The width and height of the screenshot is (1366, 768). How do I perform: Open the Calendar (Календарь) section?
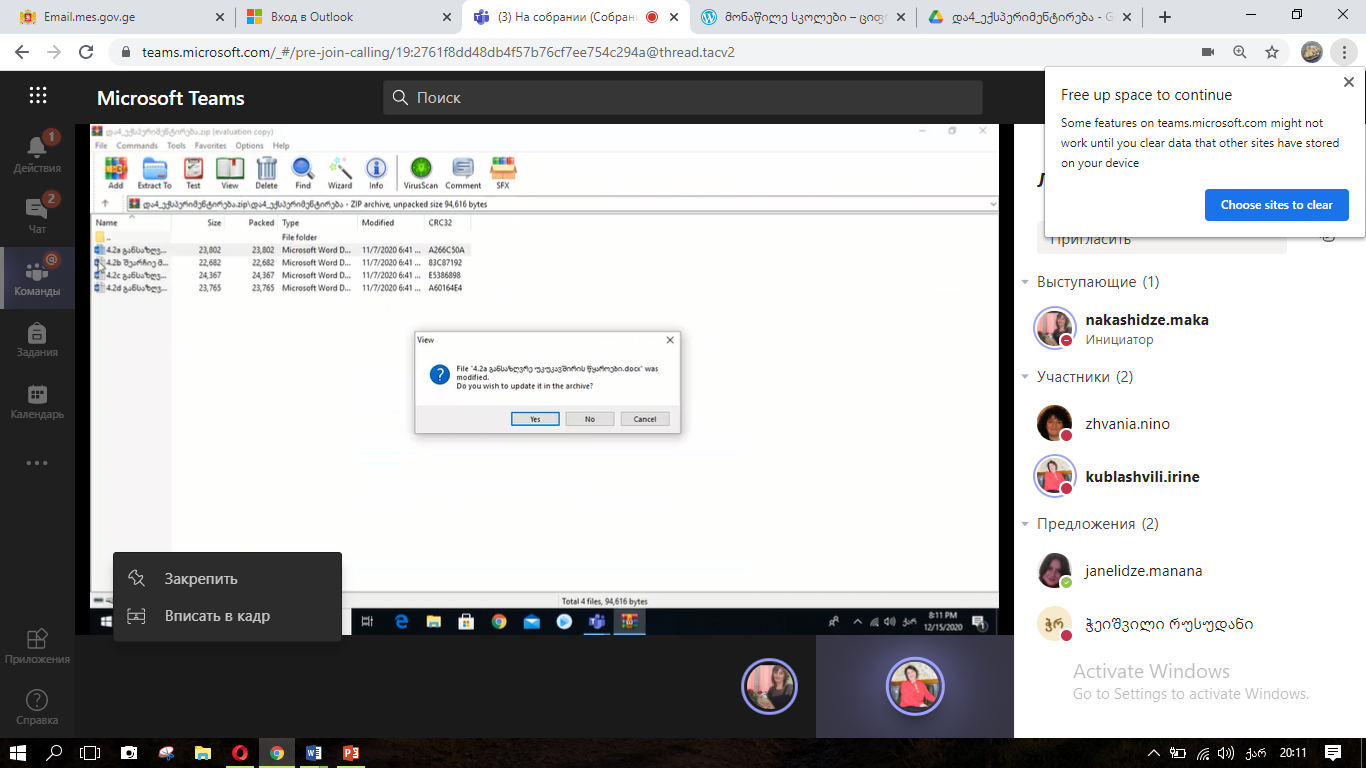(37, 402)
